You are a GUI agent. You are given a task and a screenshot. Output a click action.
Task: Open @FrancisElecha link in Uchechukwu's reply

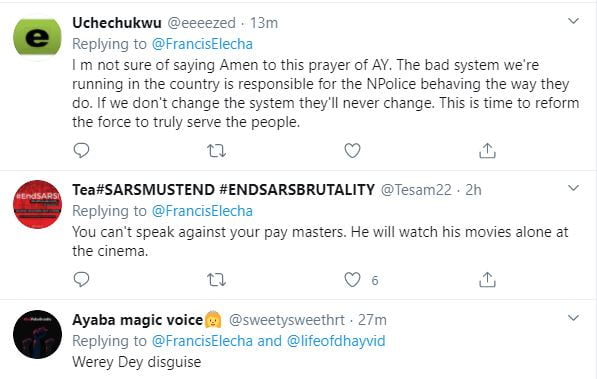click(202, 44)
